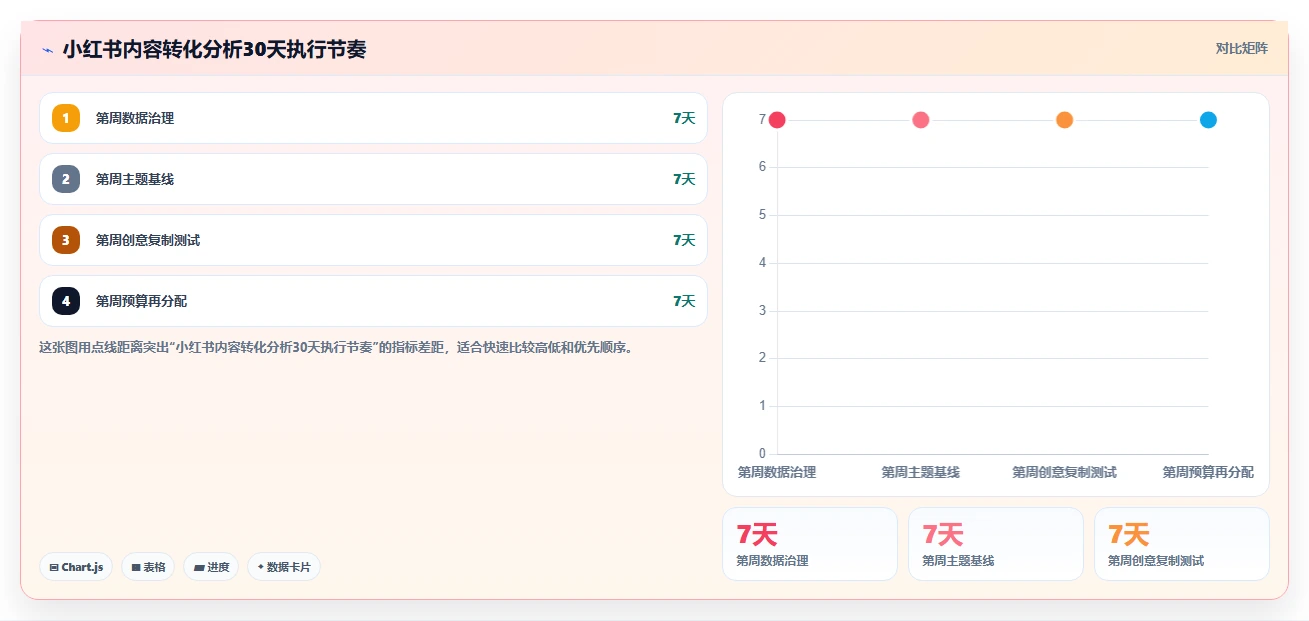Click the 数据卡片 tag chip
1309x621 pixels.
click(284, 567)
